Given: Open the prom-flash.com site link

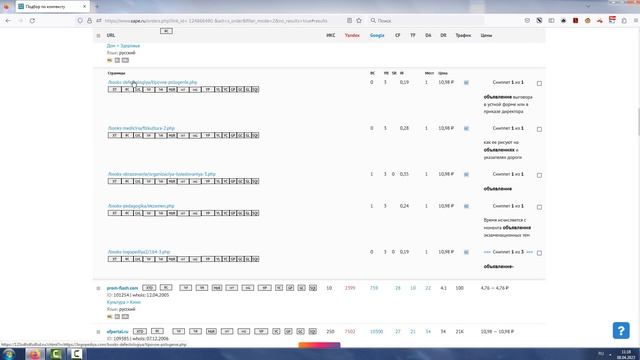Looking at the screenshot, I should point(122,288).
